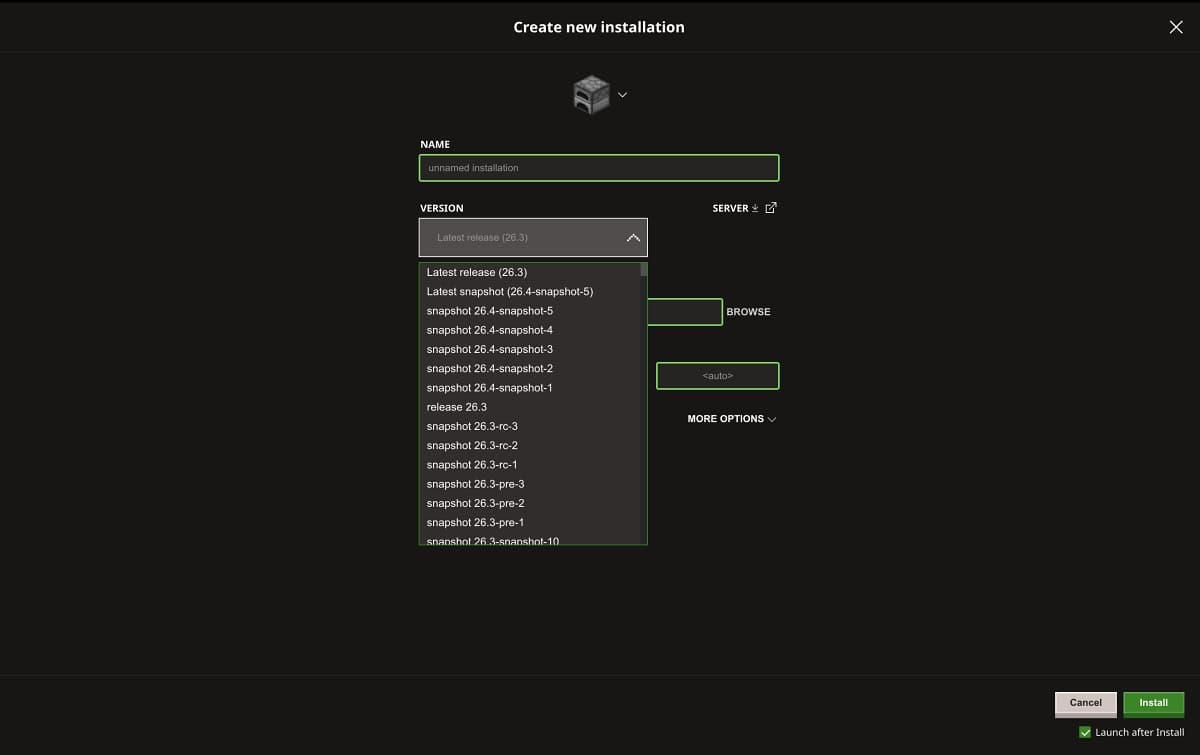The width and height of the screenshot is (1200, 755).
Task: Click the Cancel button
Action: pyautogui.click(x=1086, y=703)
